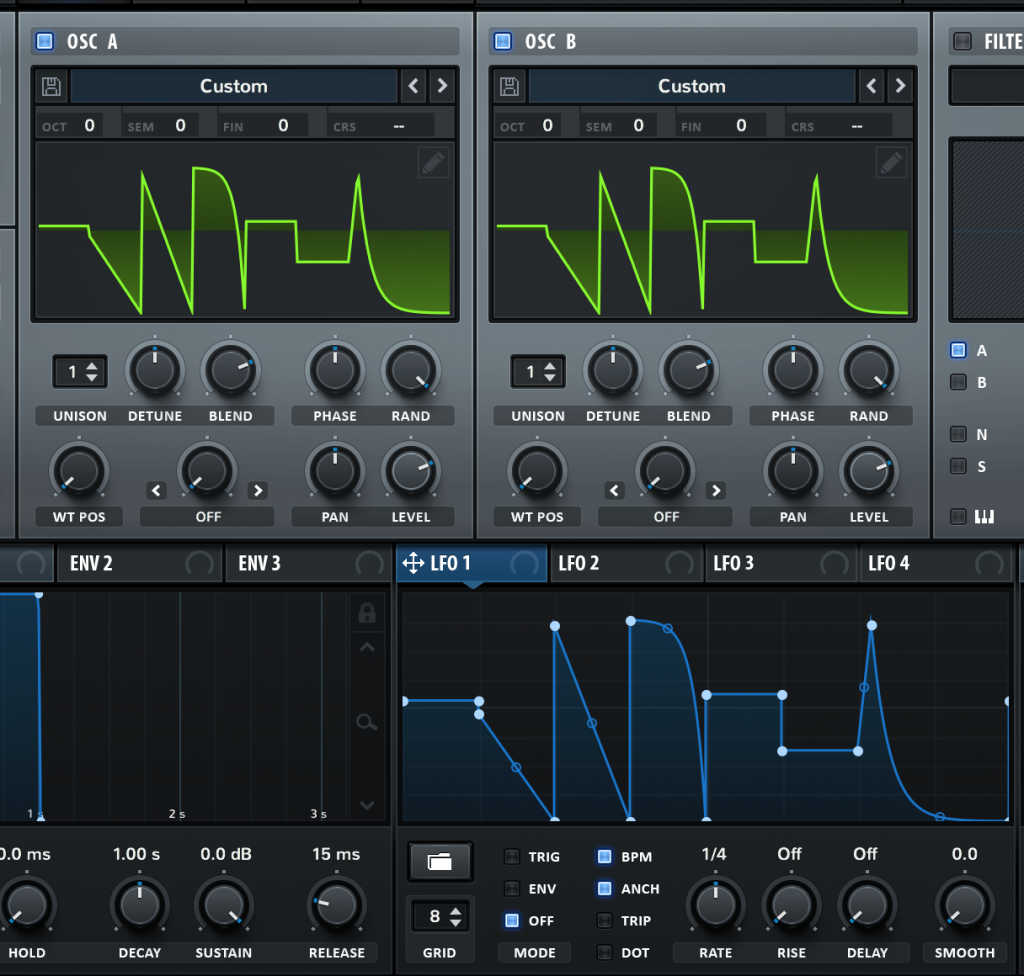
Task: Click the OSC B save wavetable icon
Action: tap(509, 86)
